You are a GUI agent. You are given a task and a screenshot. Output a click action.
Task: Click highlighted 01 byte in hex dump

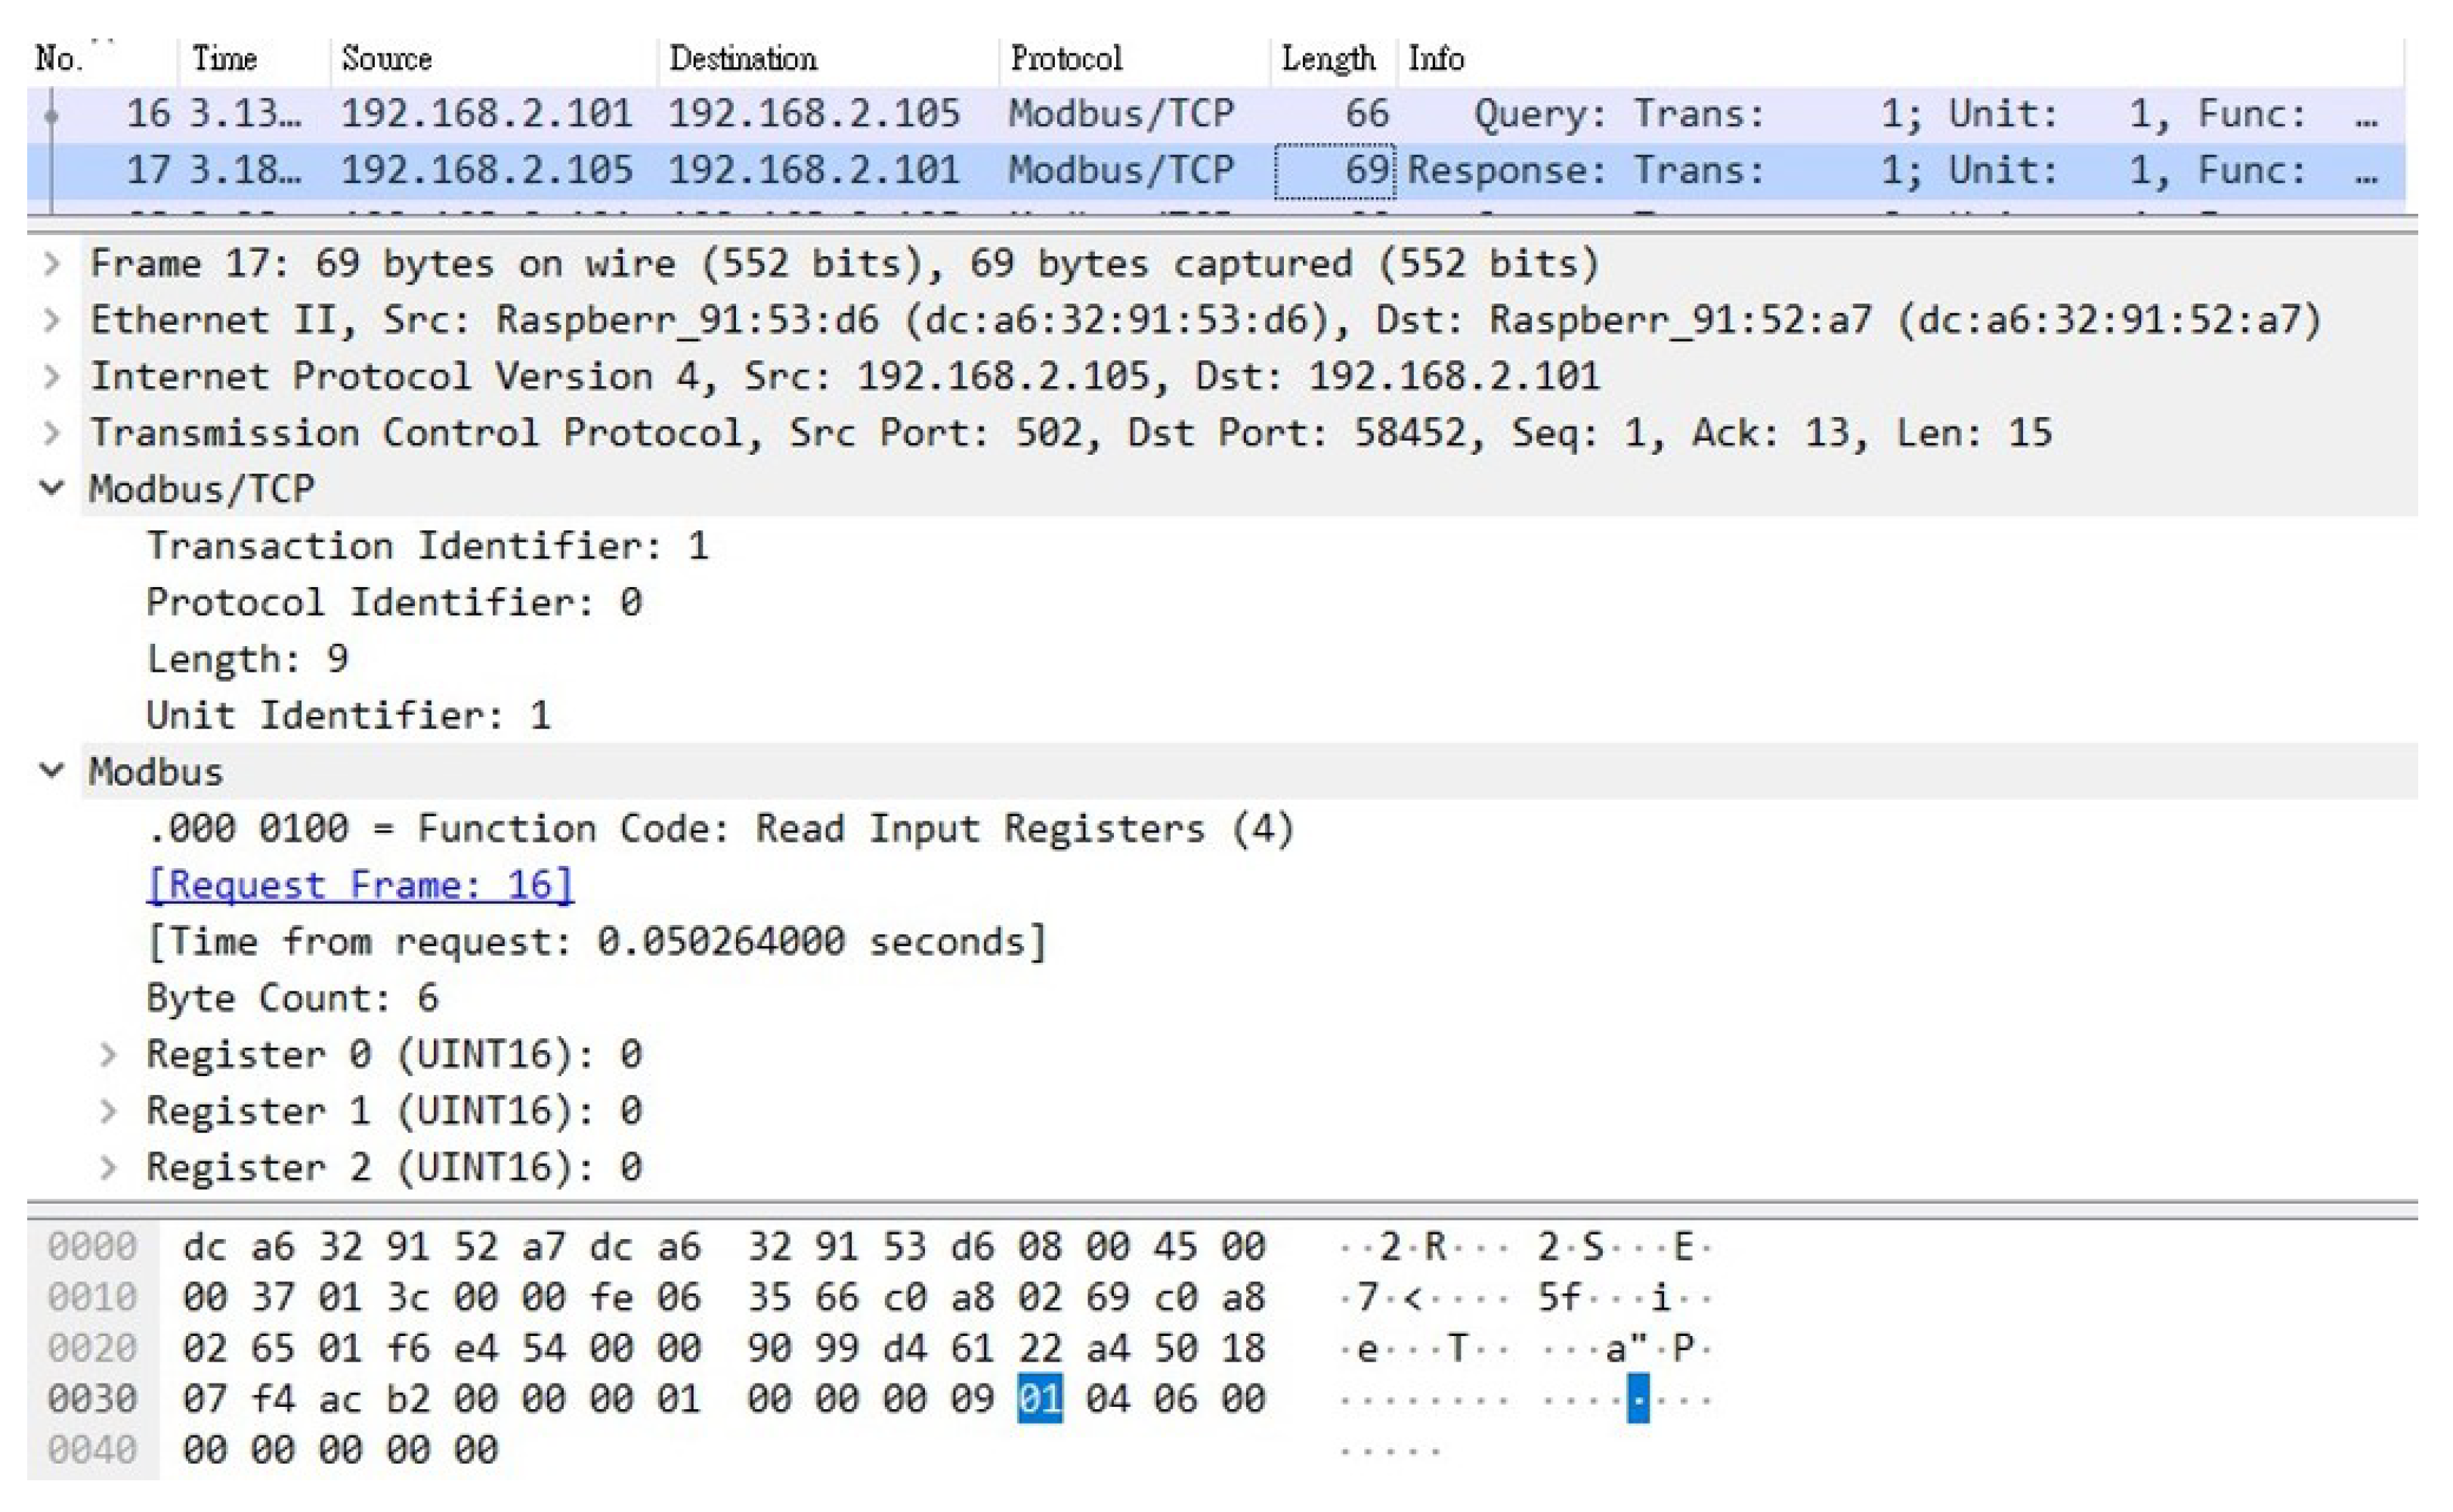click(1039, 1399)
